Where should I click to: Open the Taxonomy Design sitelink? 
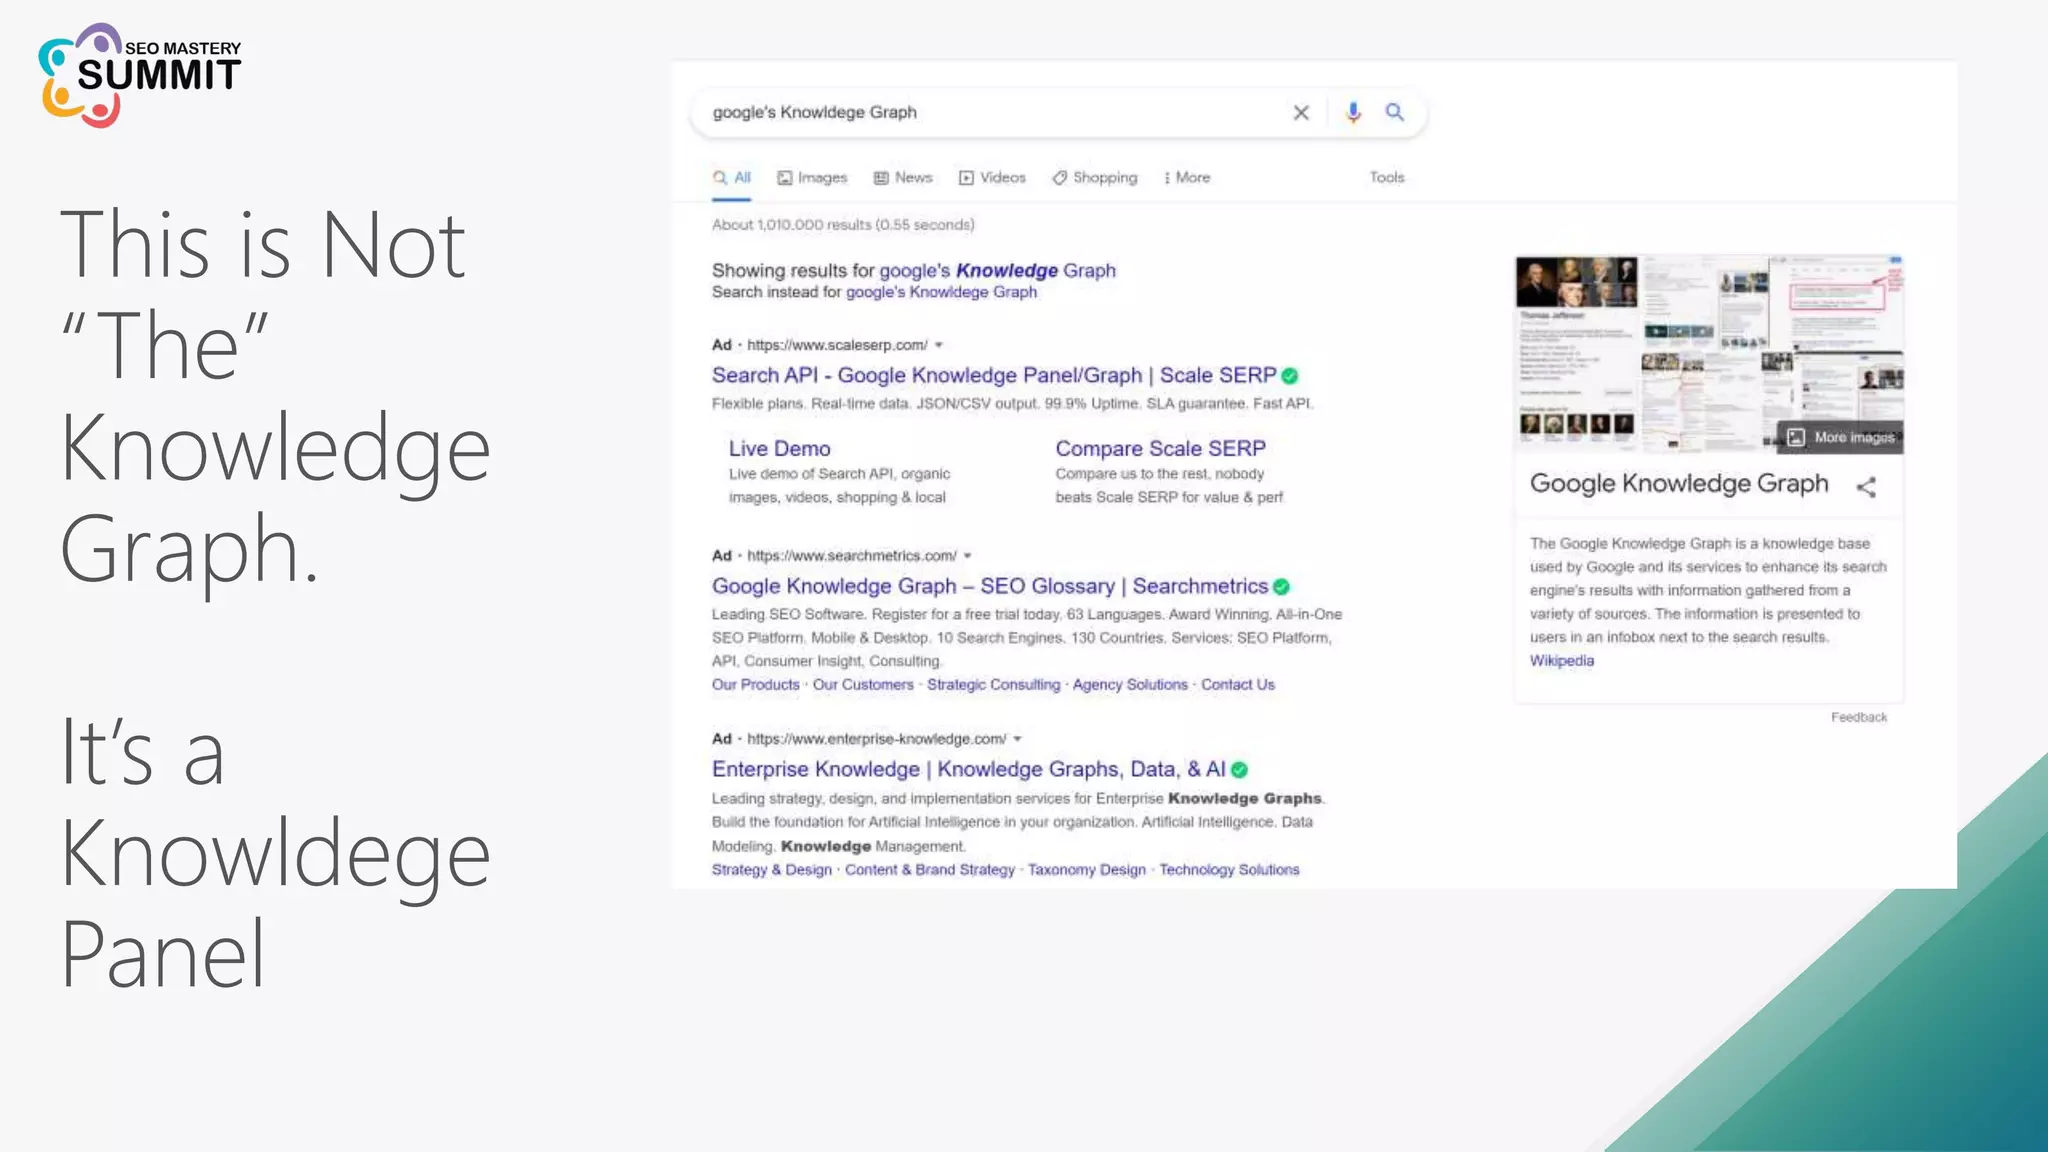point(1086,870)
